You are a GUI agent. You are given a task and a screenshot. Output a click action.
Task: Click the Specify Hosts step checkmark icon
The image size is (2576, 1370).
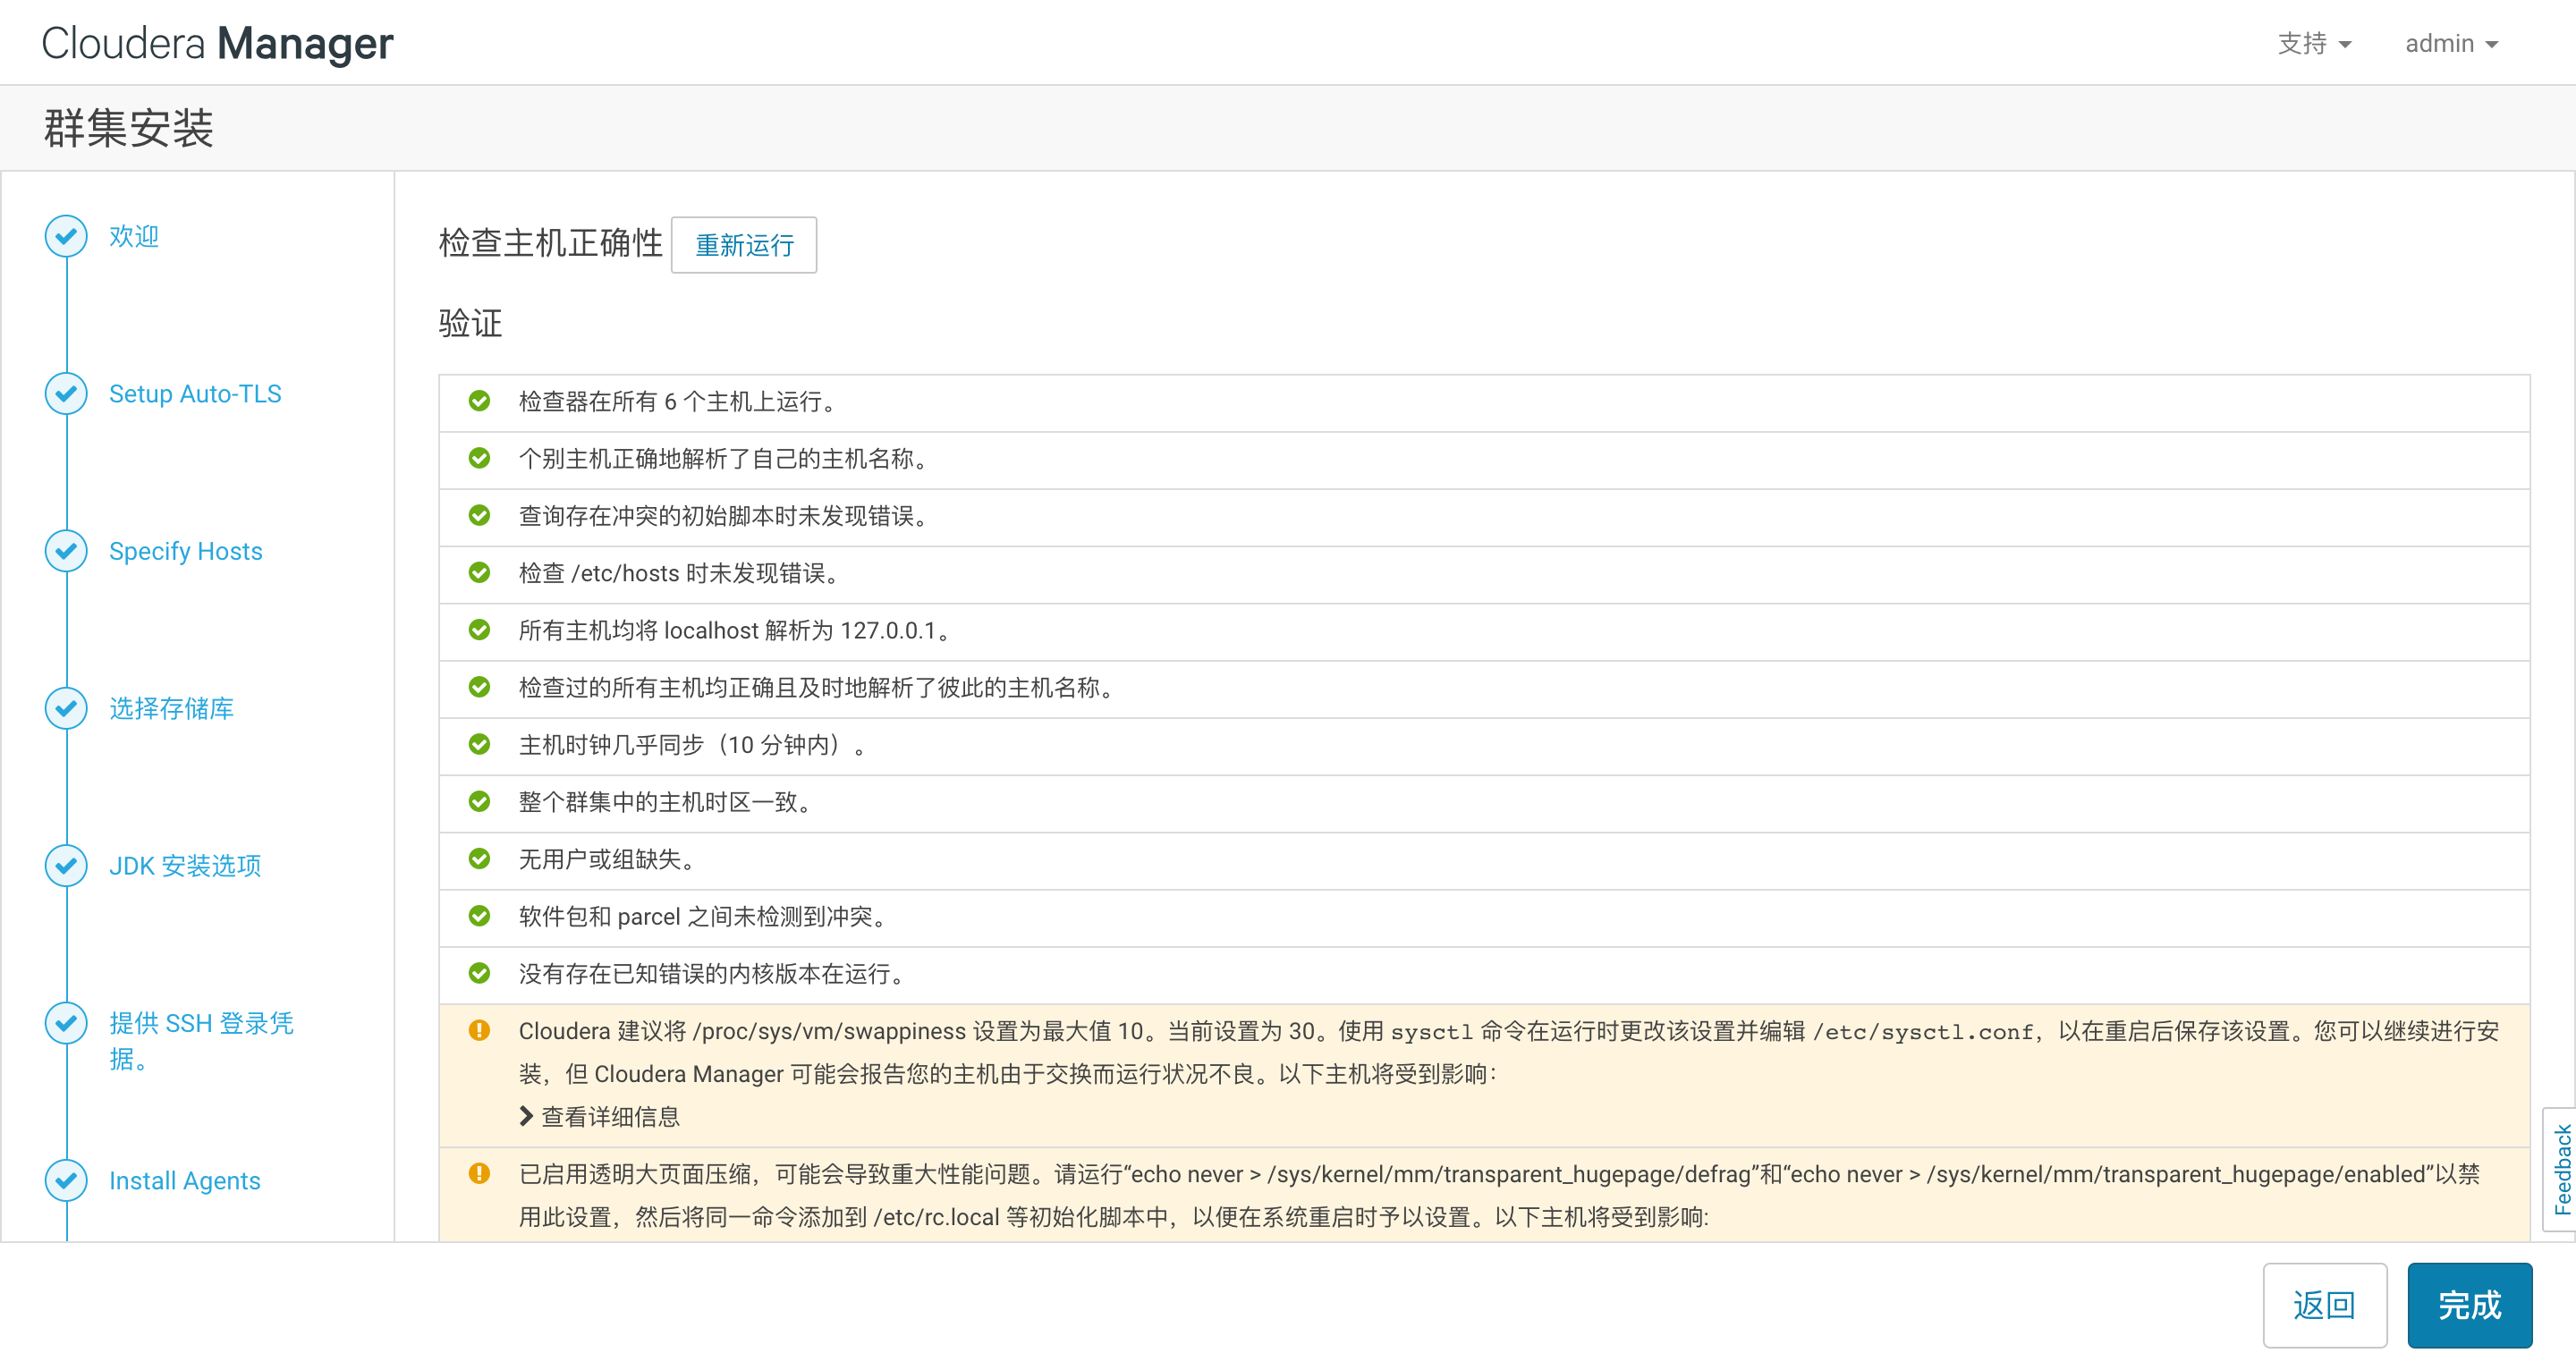point(66,550)
